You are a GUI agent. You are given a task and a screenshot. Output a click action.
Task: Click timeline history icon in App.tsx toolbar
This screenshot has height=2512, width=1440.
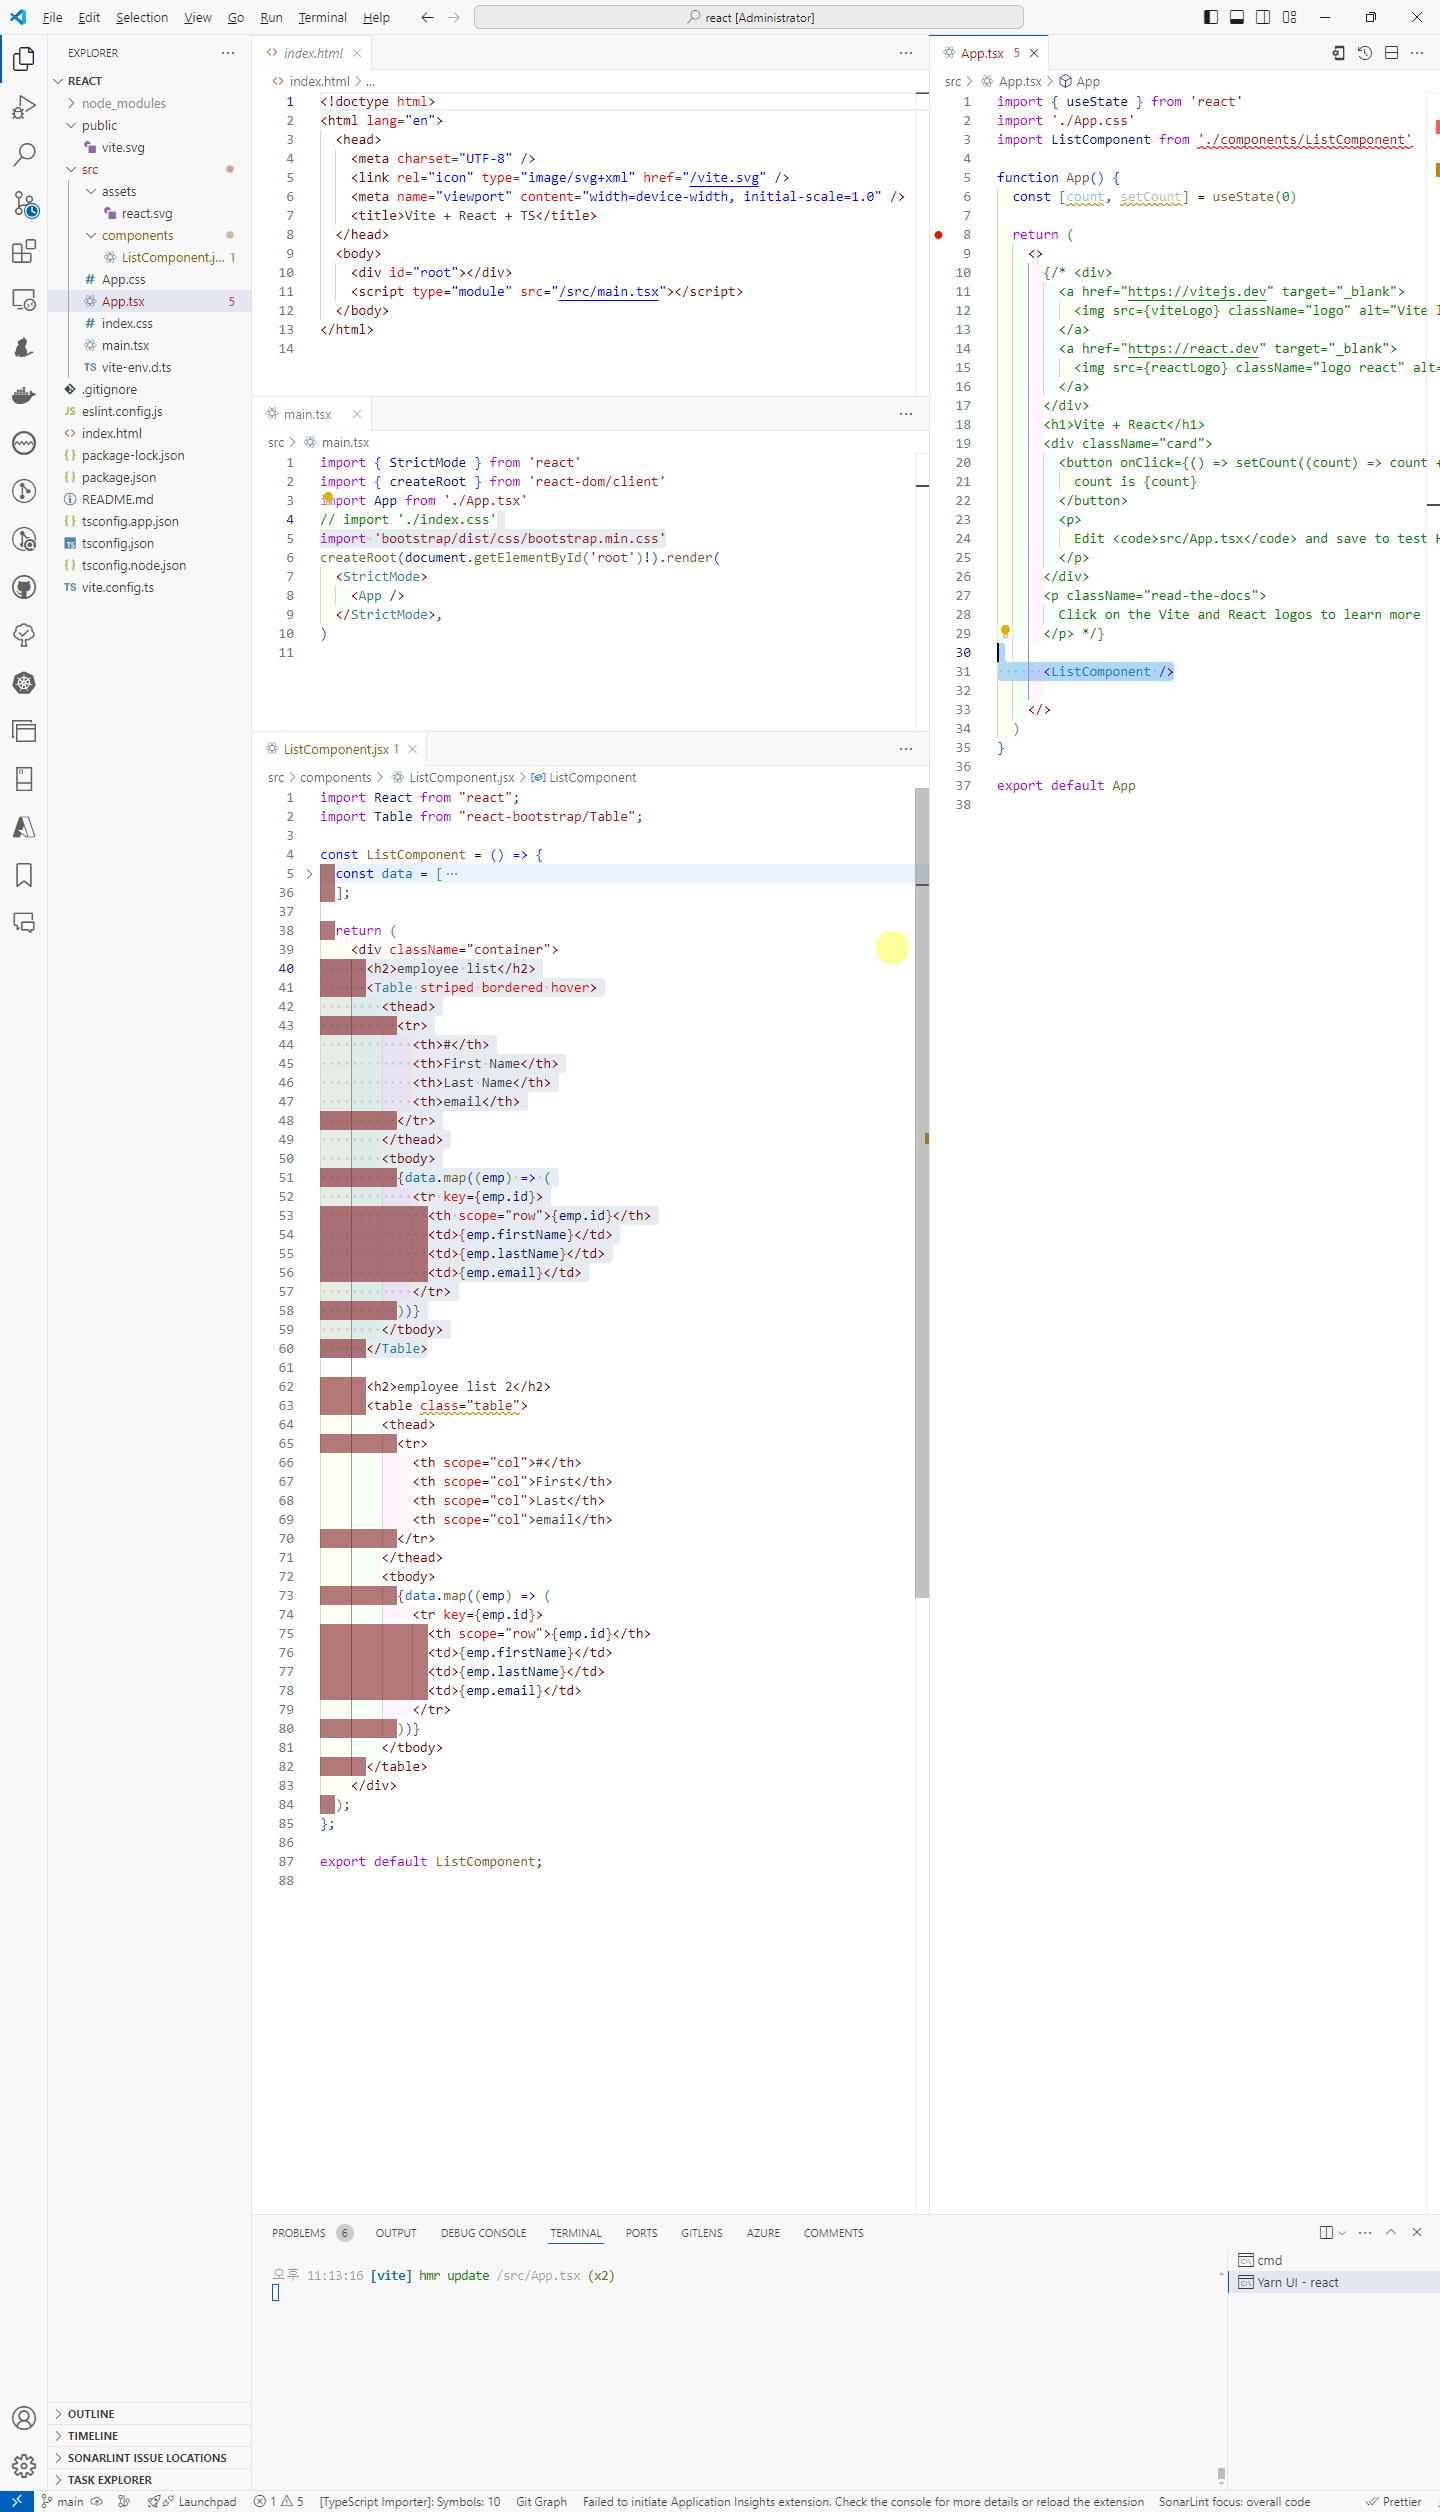(x=1365, y=53)
